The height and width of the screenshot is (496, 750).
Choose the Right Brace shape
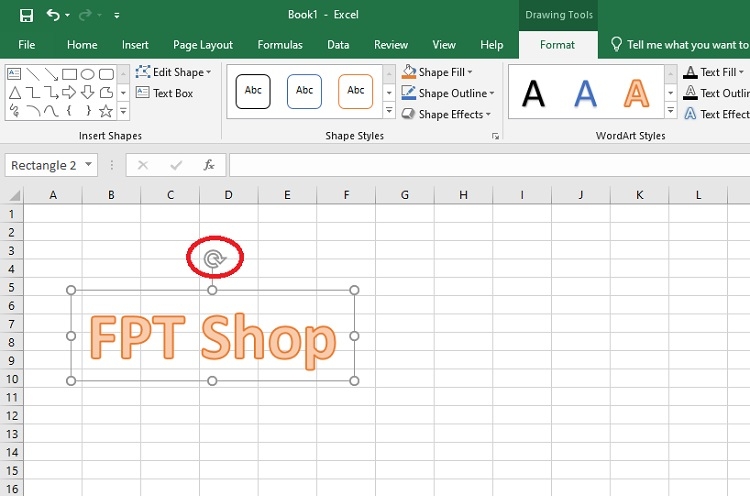88,111
